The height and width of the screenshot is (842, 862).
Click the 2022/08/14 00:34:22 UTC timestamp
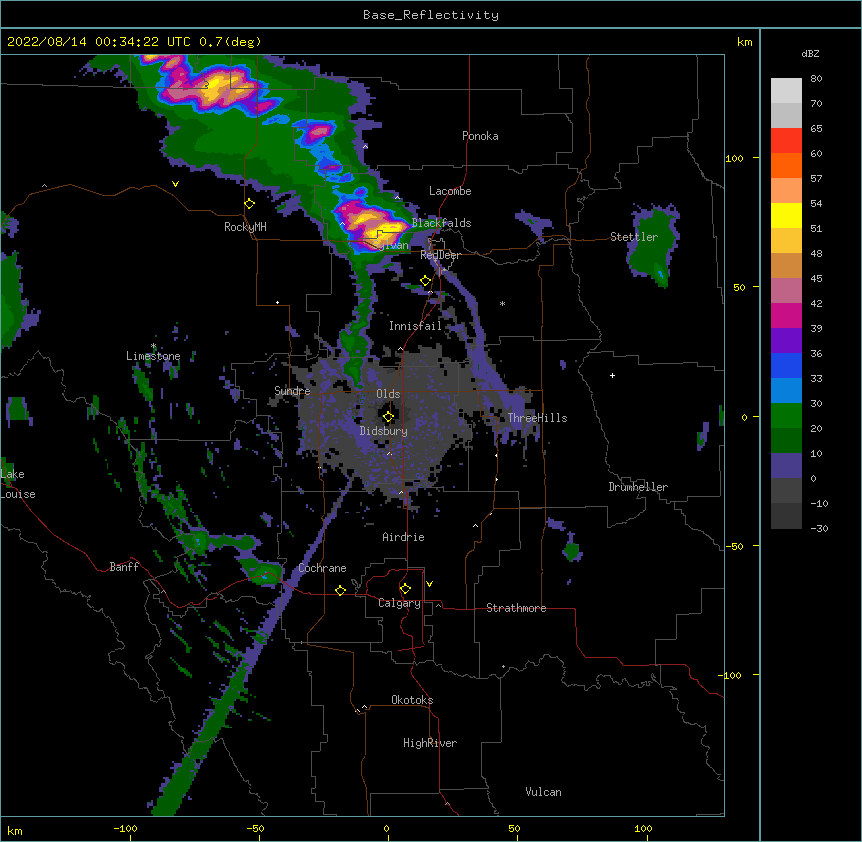pos(134,42)
